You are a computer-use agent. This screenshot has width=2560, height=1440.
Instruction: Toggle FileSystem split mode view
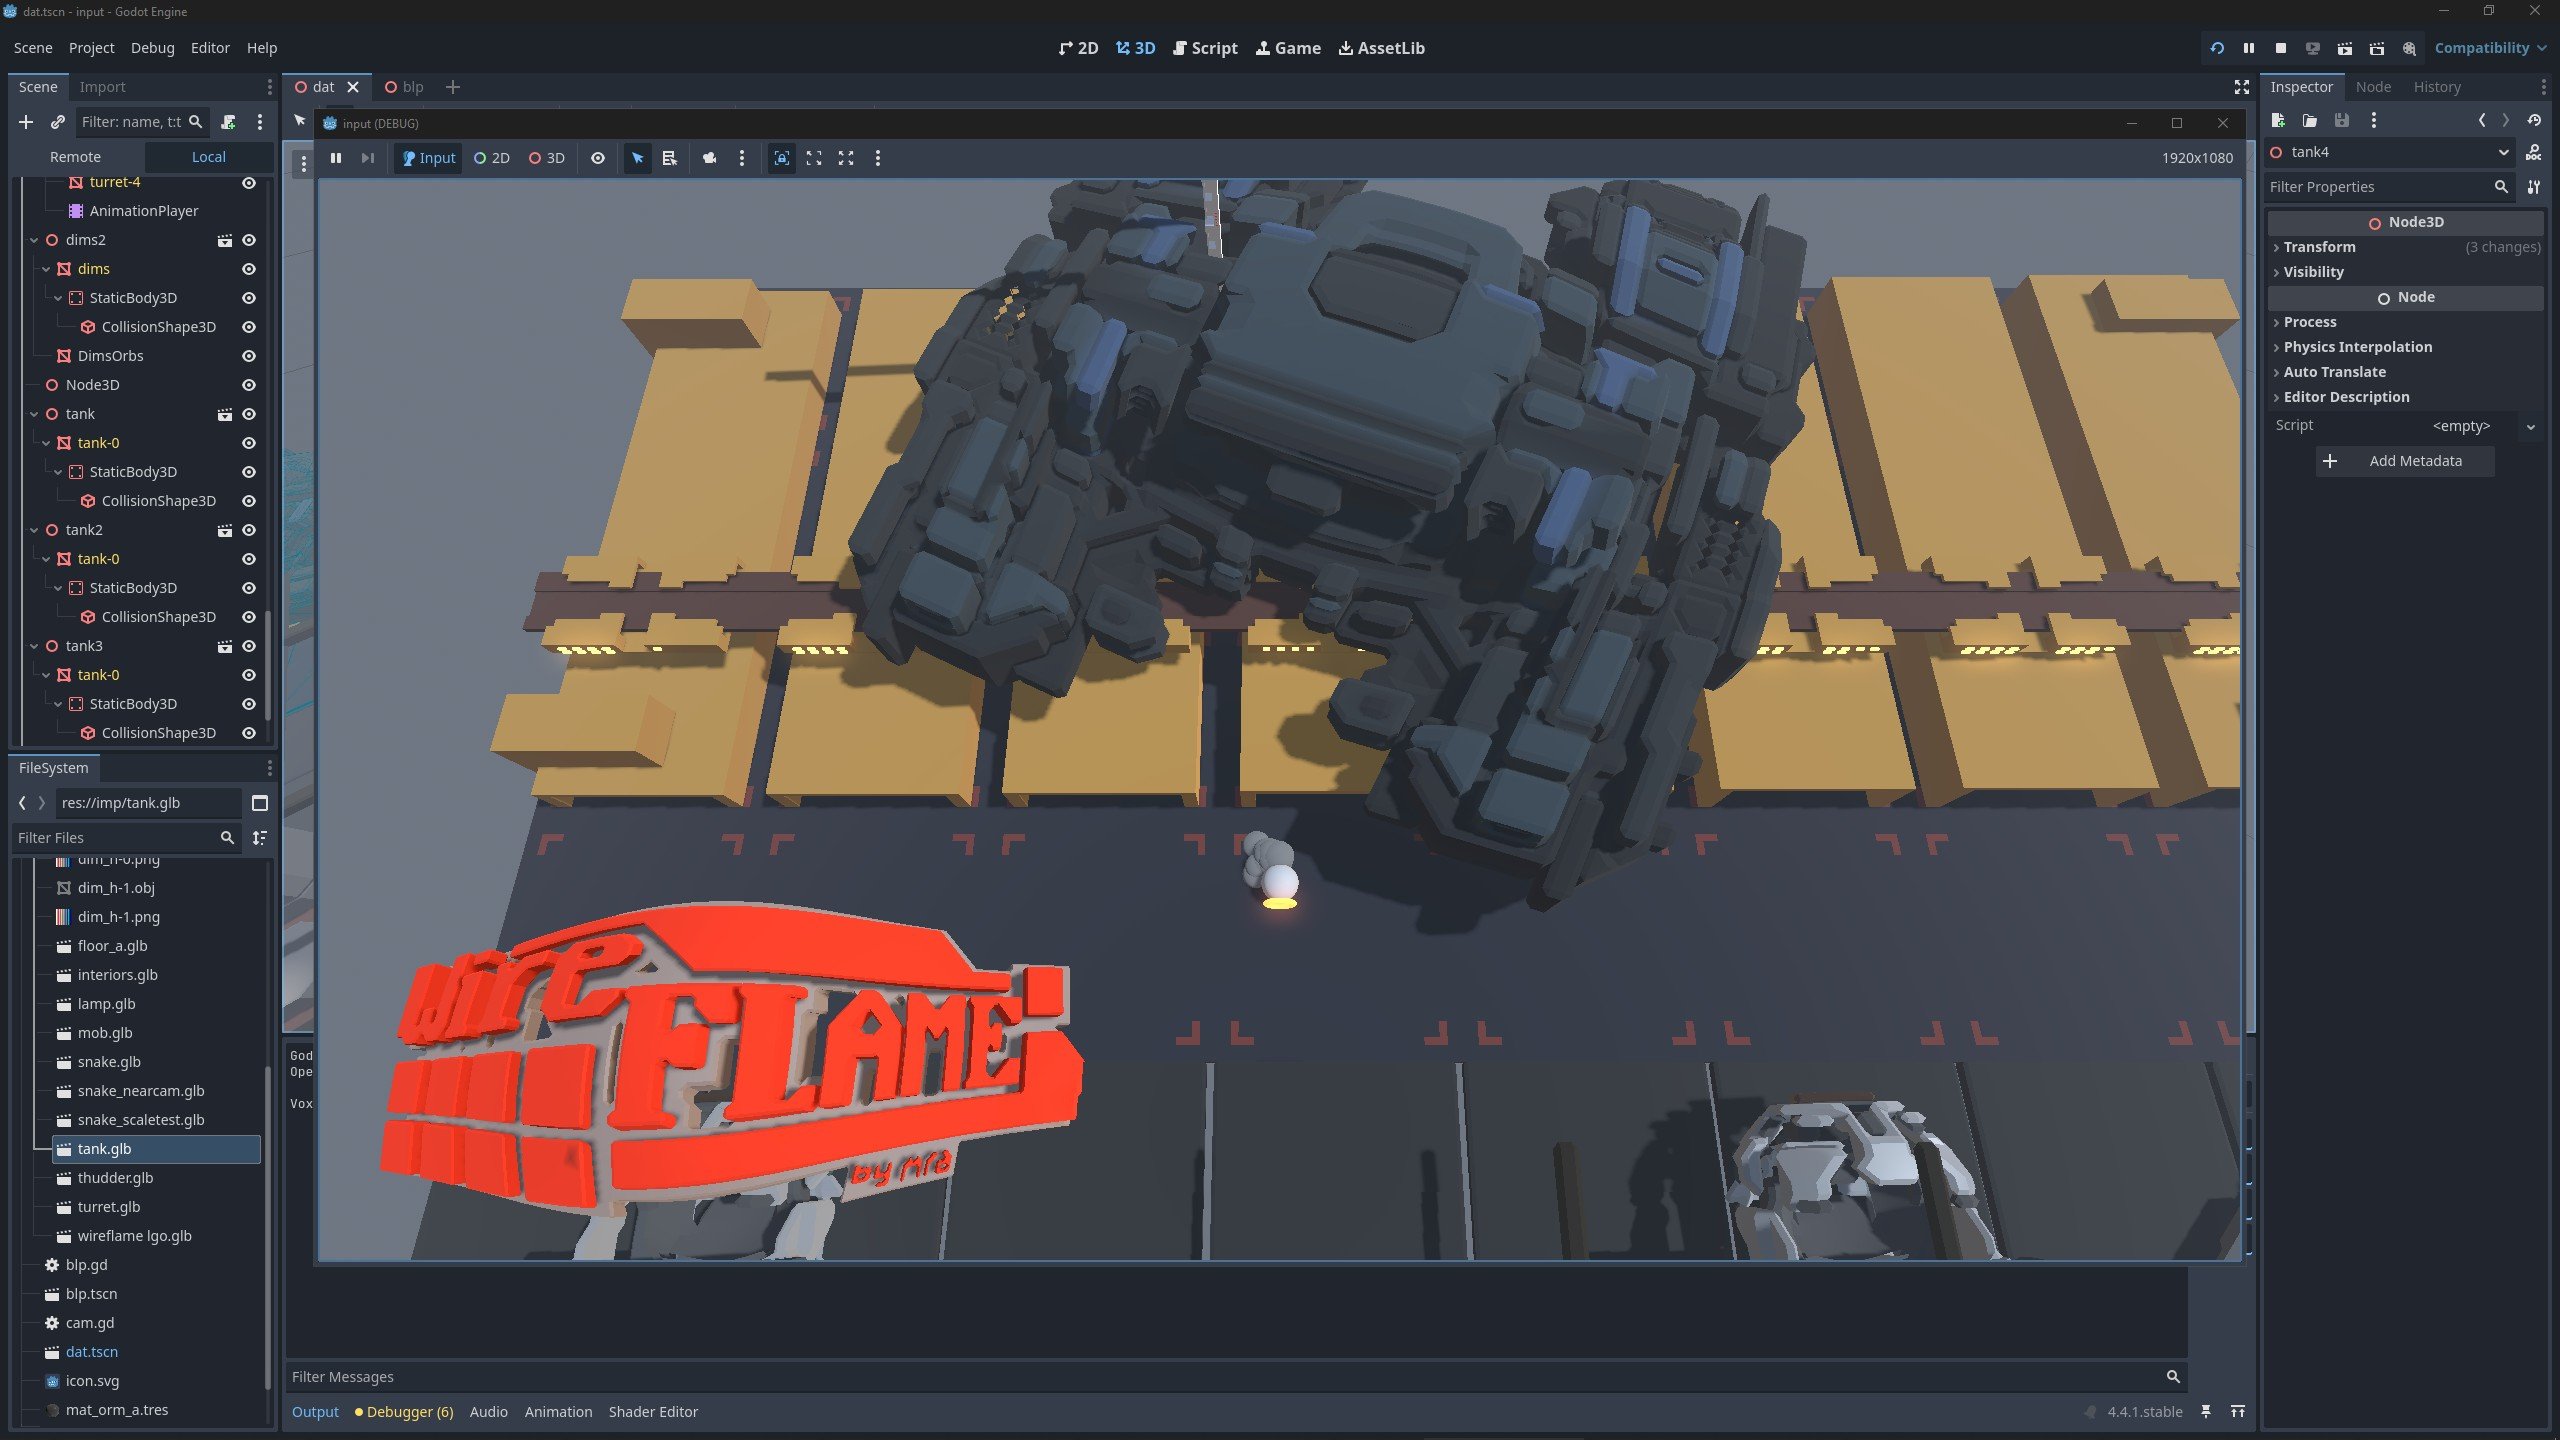tap(260, 803)
